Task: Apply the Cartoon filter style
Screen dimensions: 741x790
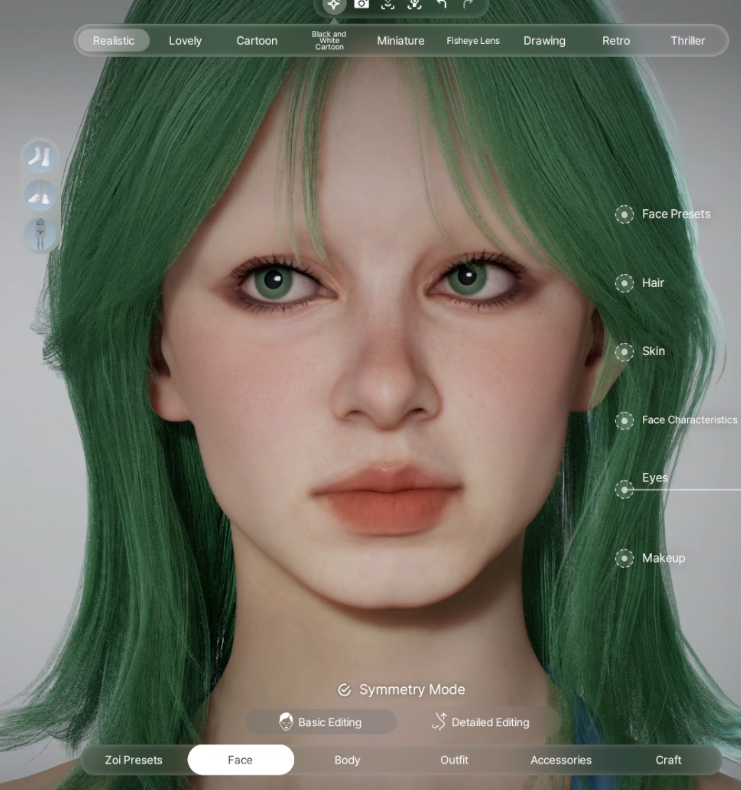Action: coord(257,41)
